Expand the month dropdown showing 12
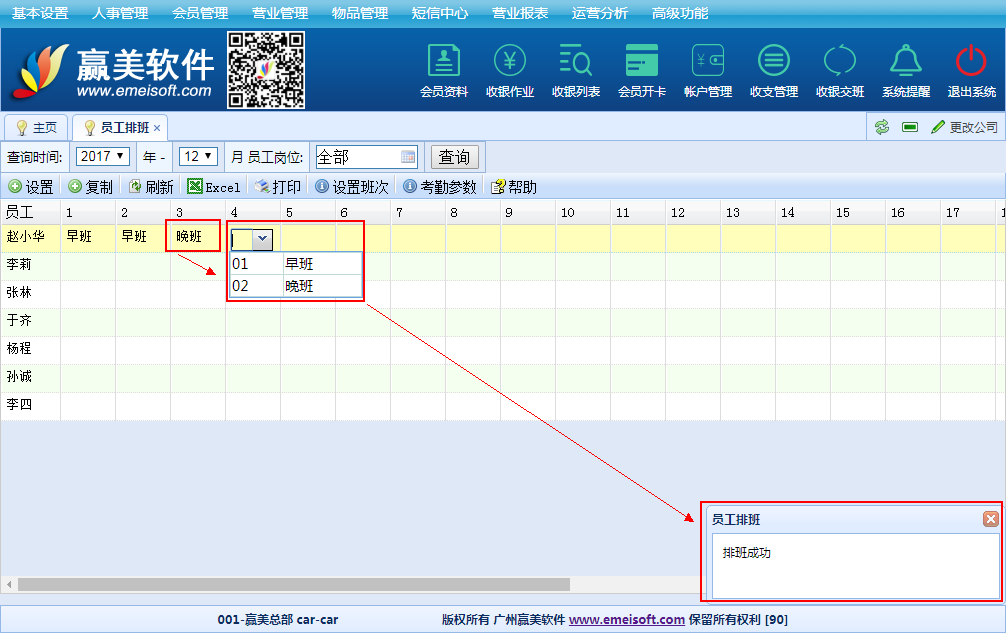 [197, 157]
